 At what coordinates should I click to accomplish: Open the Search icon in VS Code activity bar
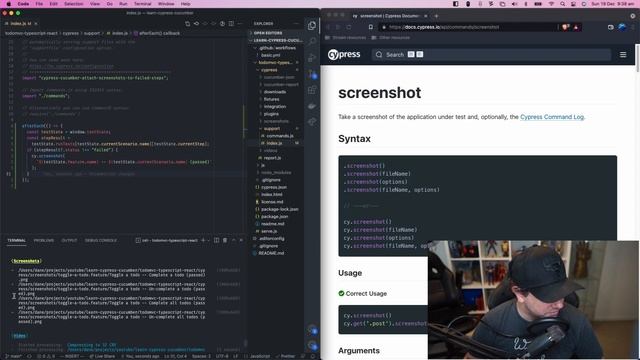(312, 41)
